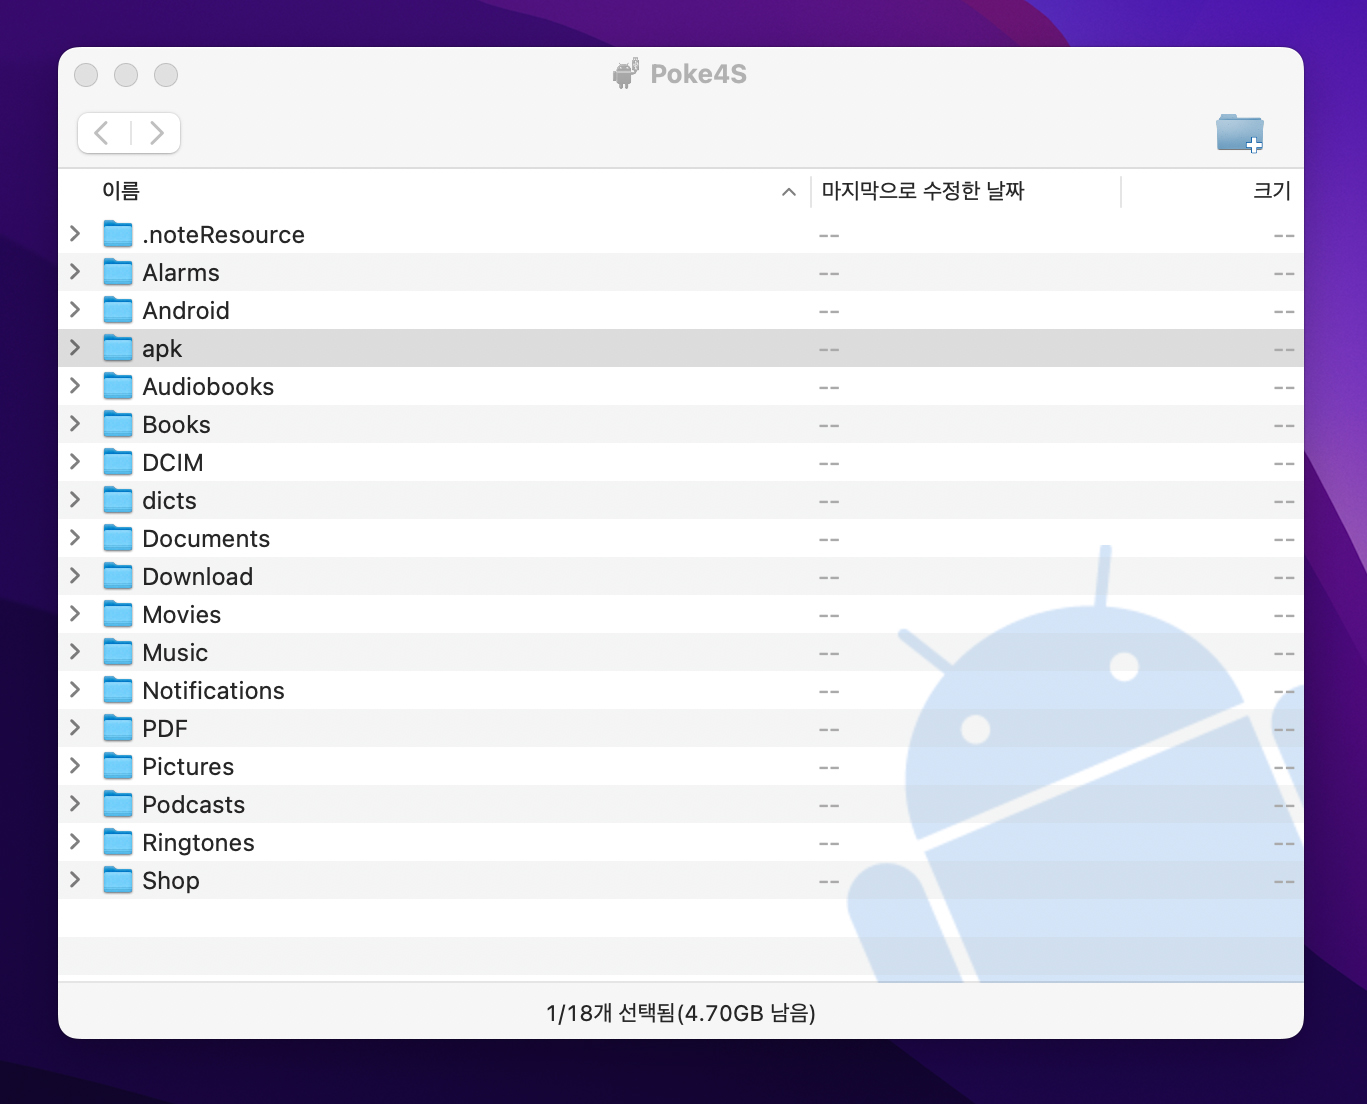Click the new folder icon in toolbar
The width and height of the screenshot is (1367, 1104).
[1240, 133]
